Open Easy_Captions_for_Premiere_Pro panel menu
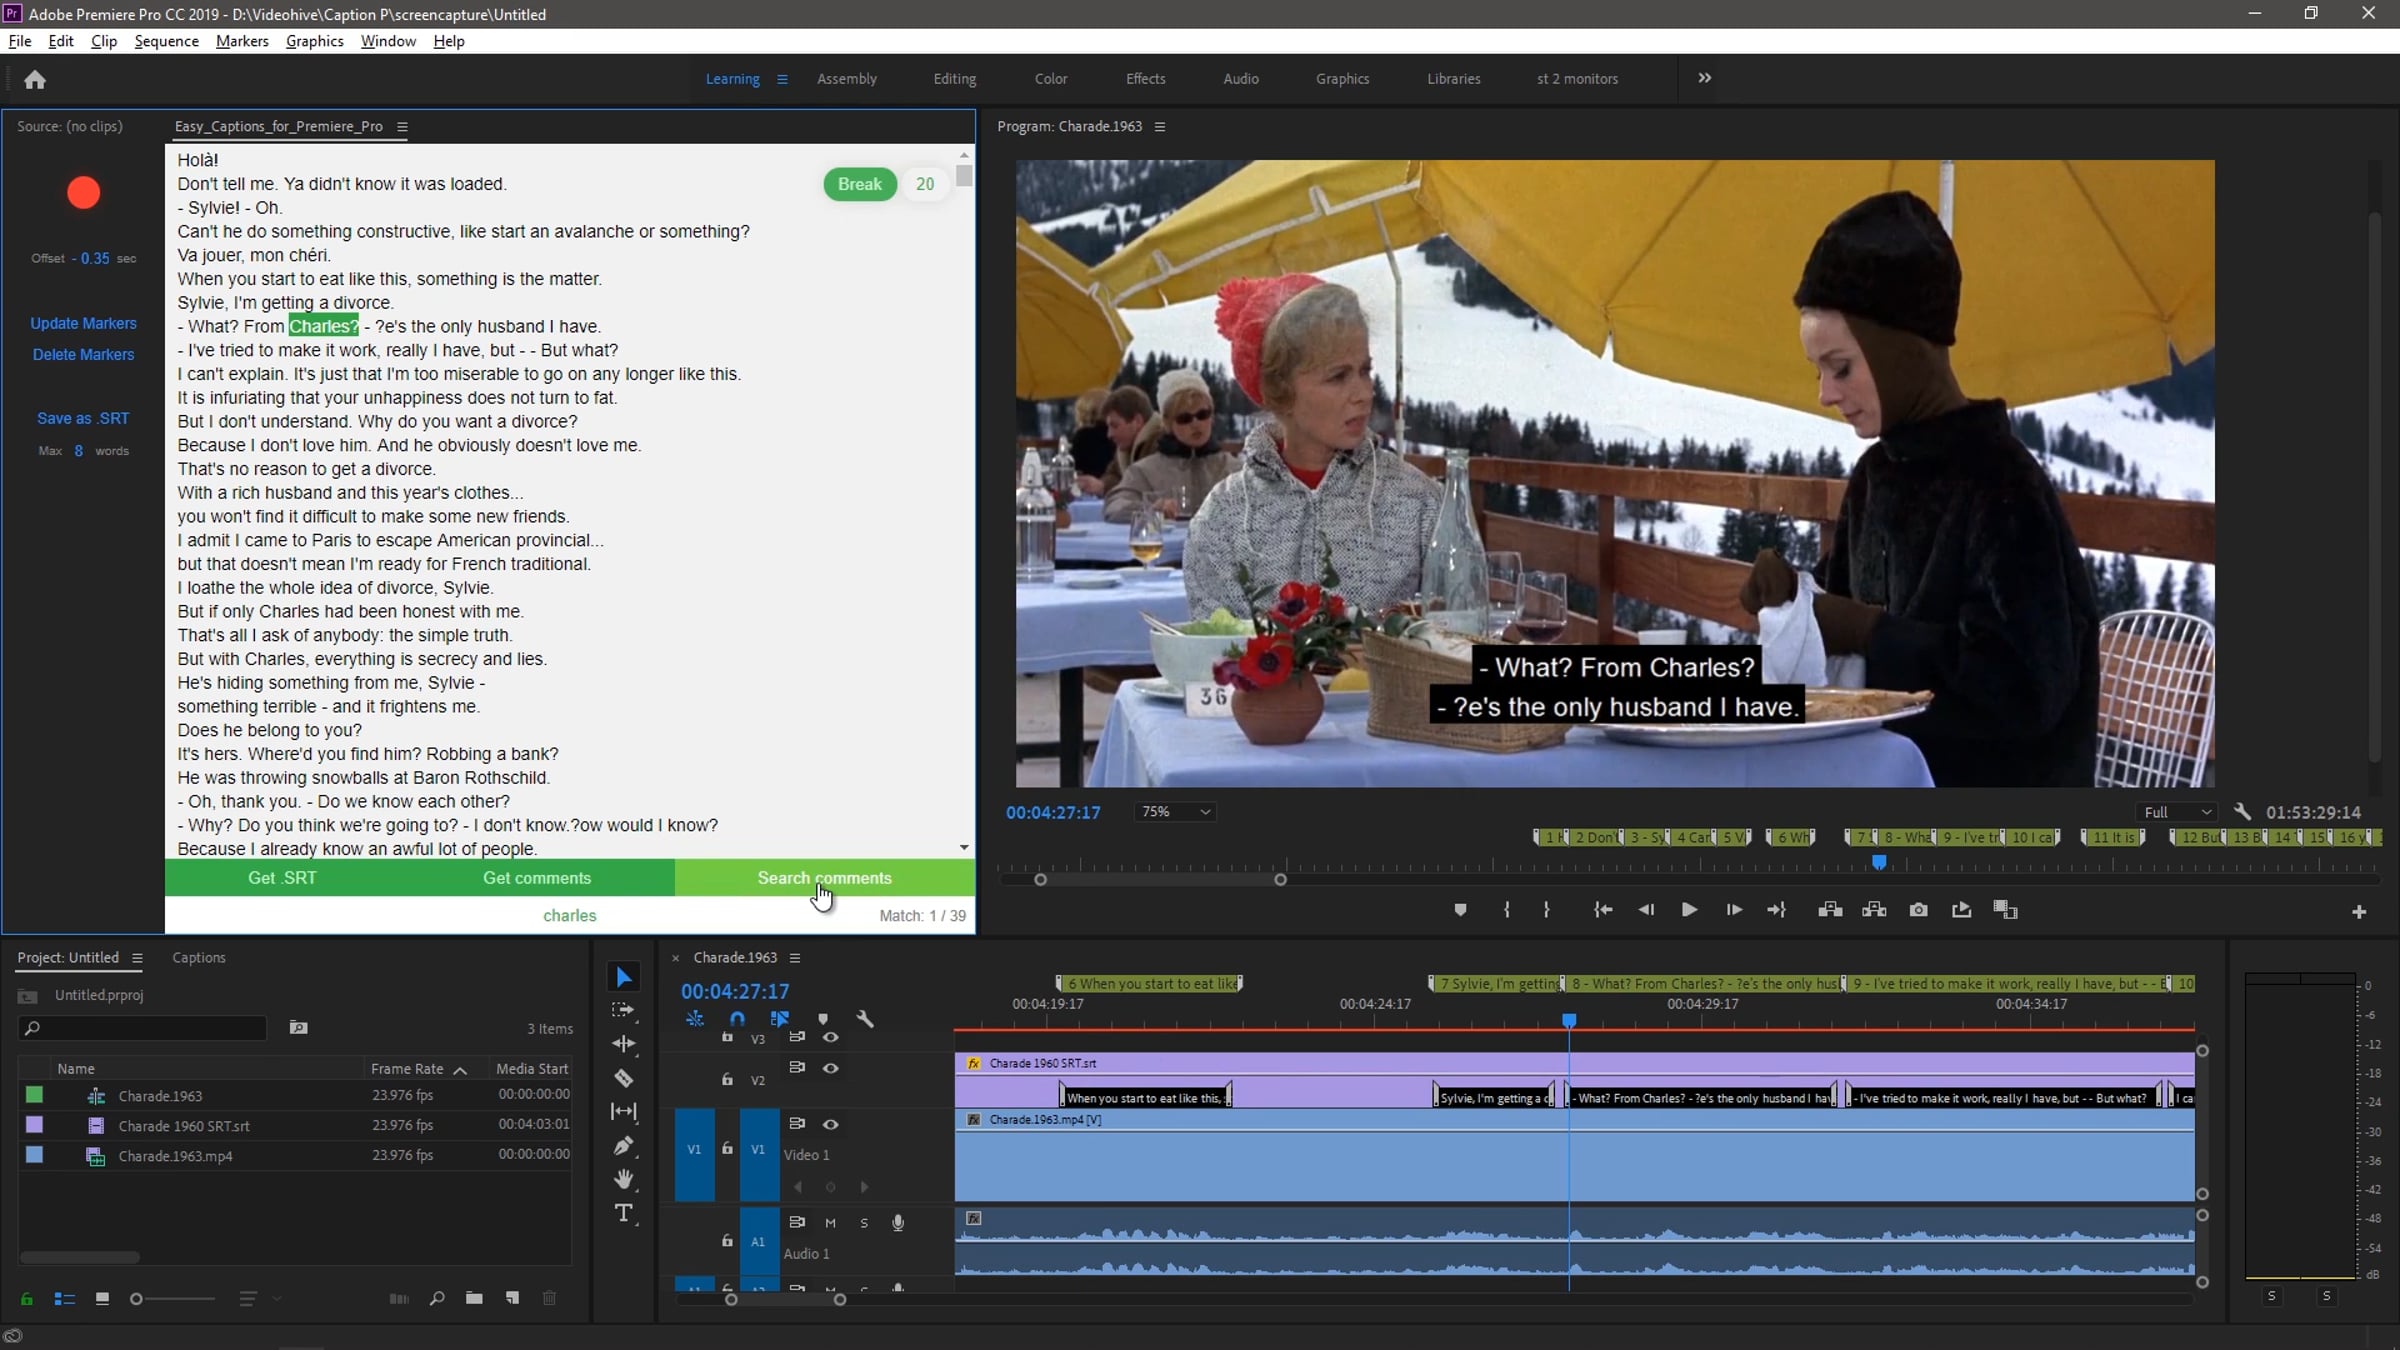Screen dimensions: 2400x1350 [402, 127]
